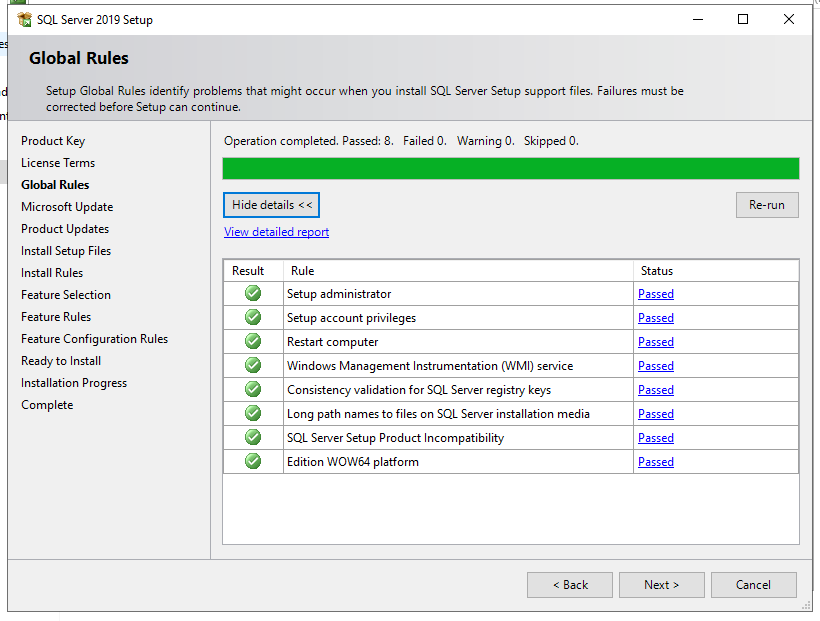Click the 'Edition WOW64 platform' rule text
The image size is (820, 621).
pos(353,462)
